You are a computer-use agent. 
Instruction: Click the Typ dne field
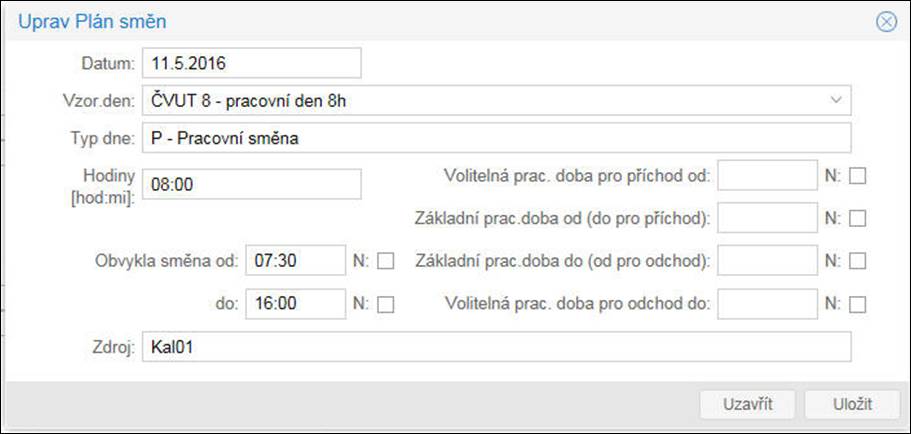(x=496, y=138)
